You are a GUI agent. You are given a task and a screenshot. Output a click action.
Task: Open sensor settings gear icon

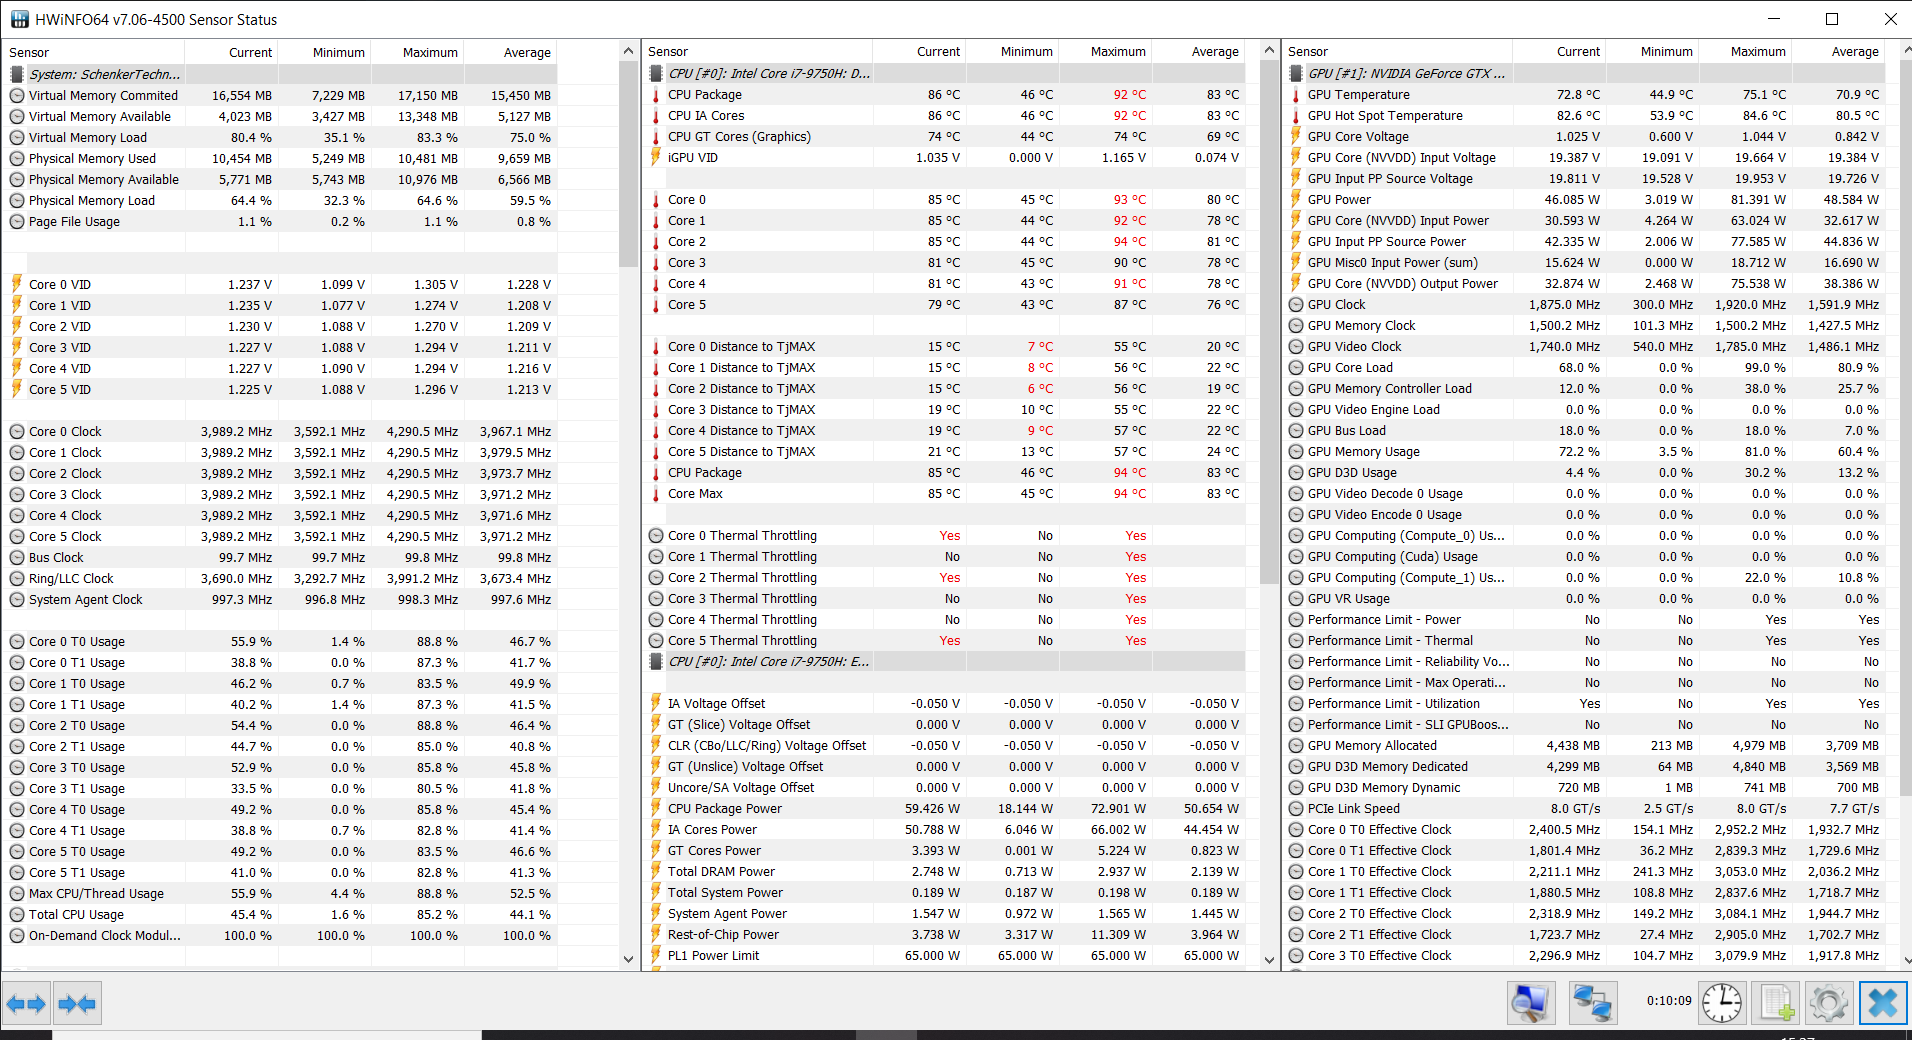coord(1829,1003)
